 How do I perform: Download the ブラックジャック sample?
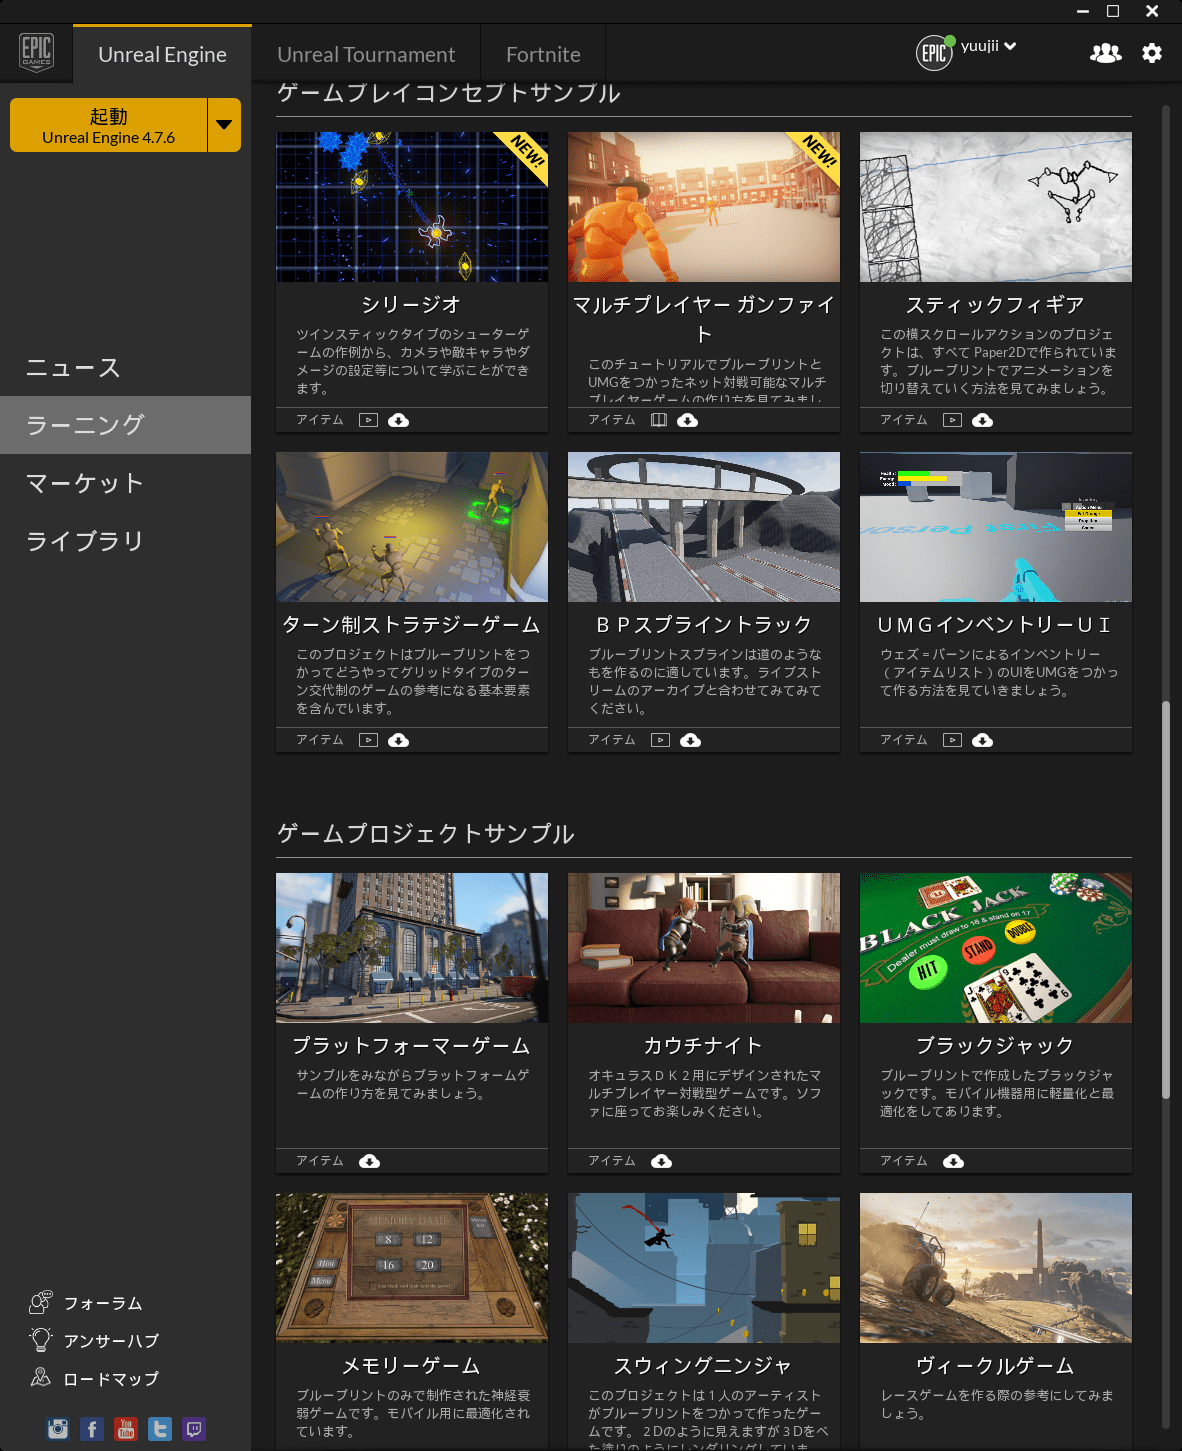tap(954, 1161)
